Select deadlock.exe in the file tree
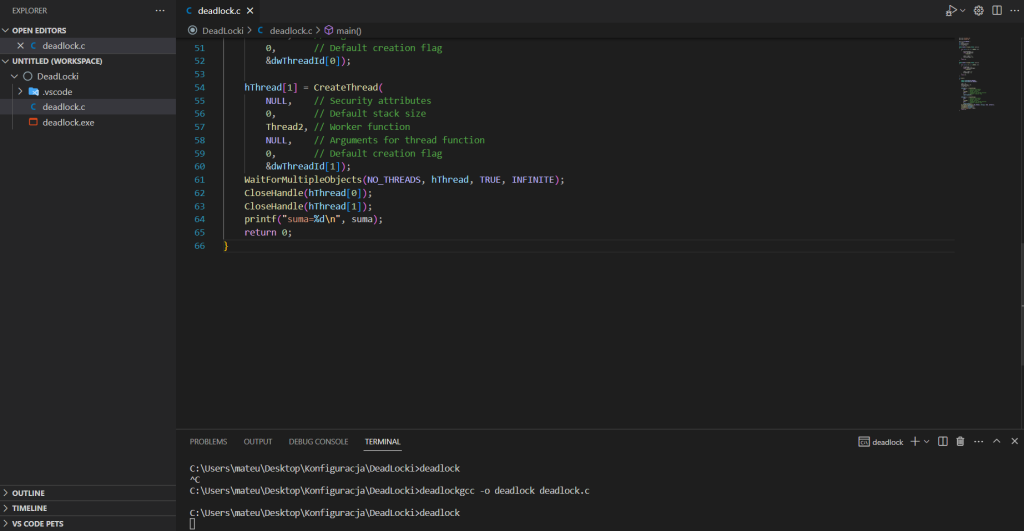 coord(68,122)
